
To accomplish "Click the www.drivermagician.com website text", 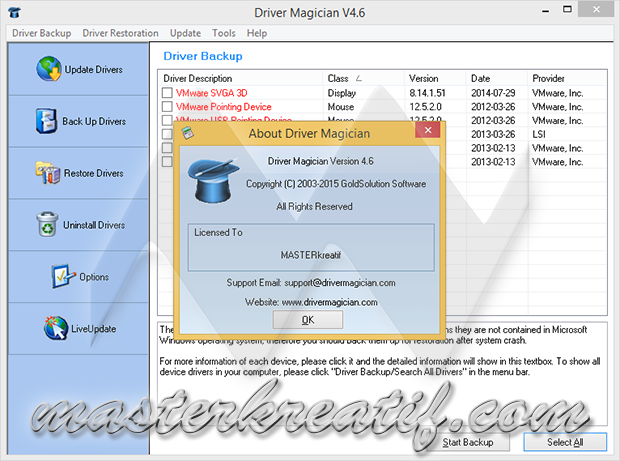I will coord(329,302).
